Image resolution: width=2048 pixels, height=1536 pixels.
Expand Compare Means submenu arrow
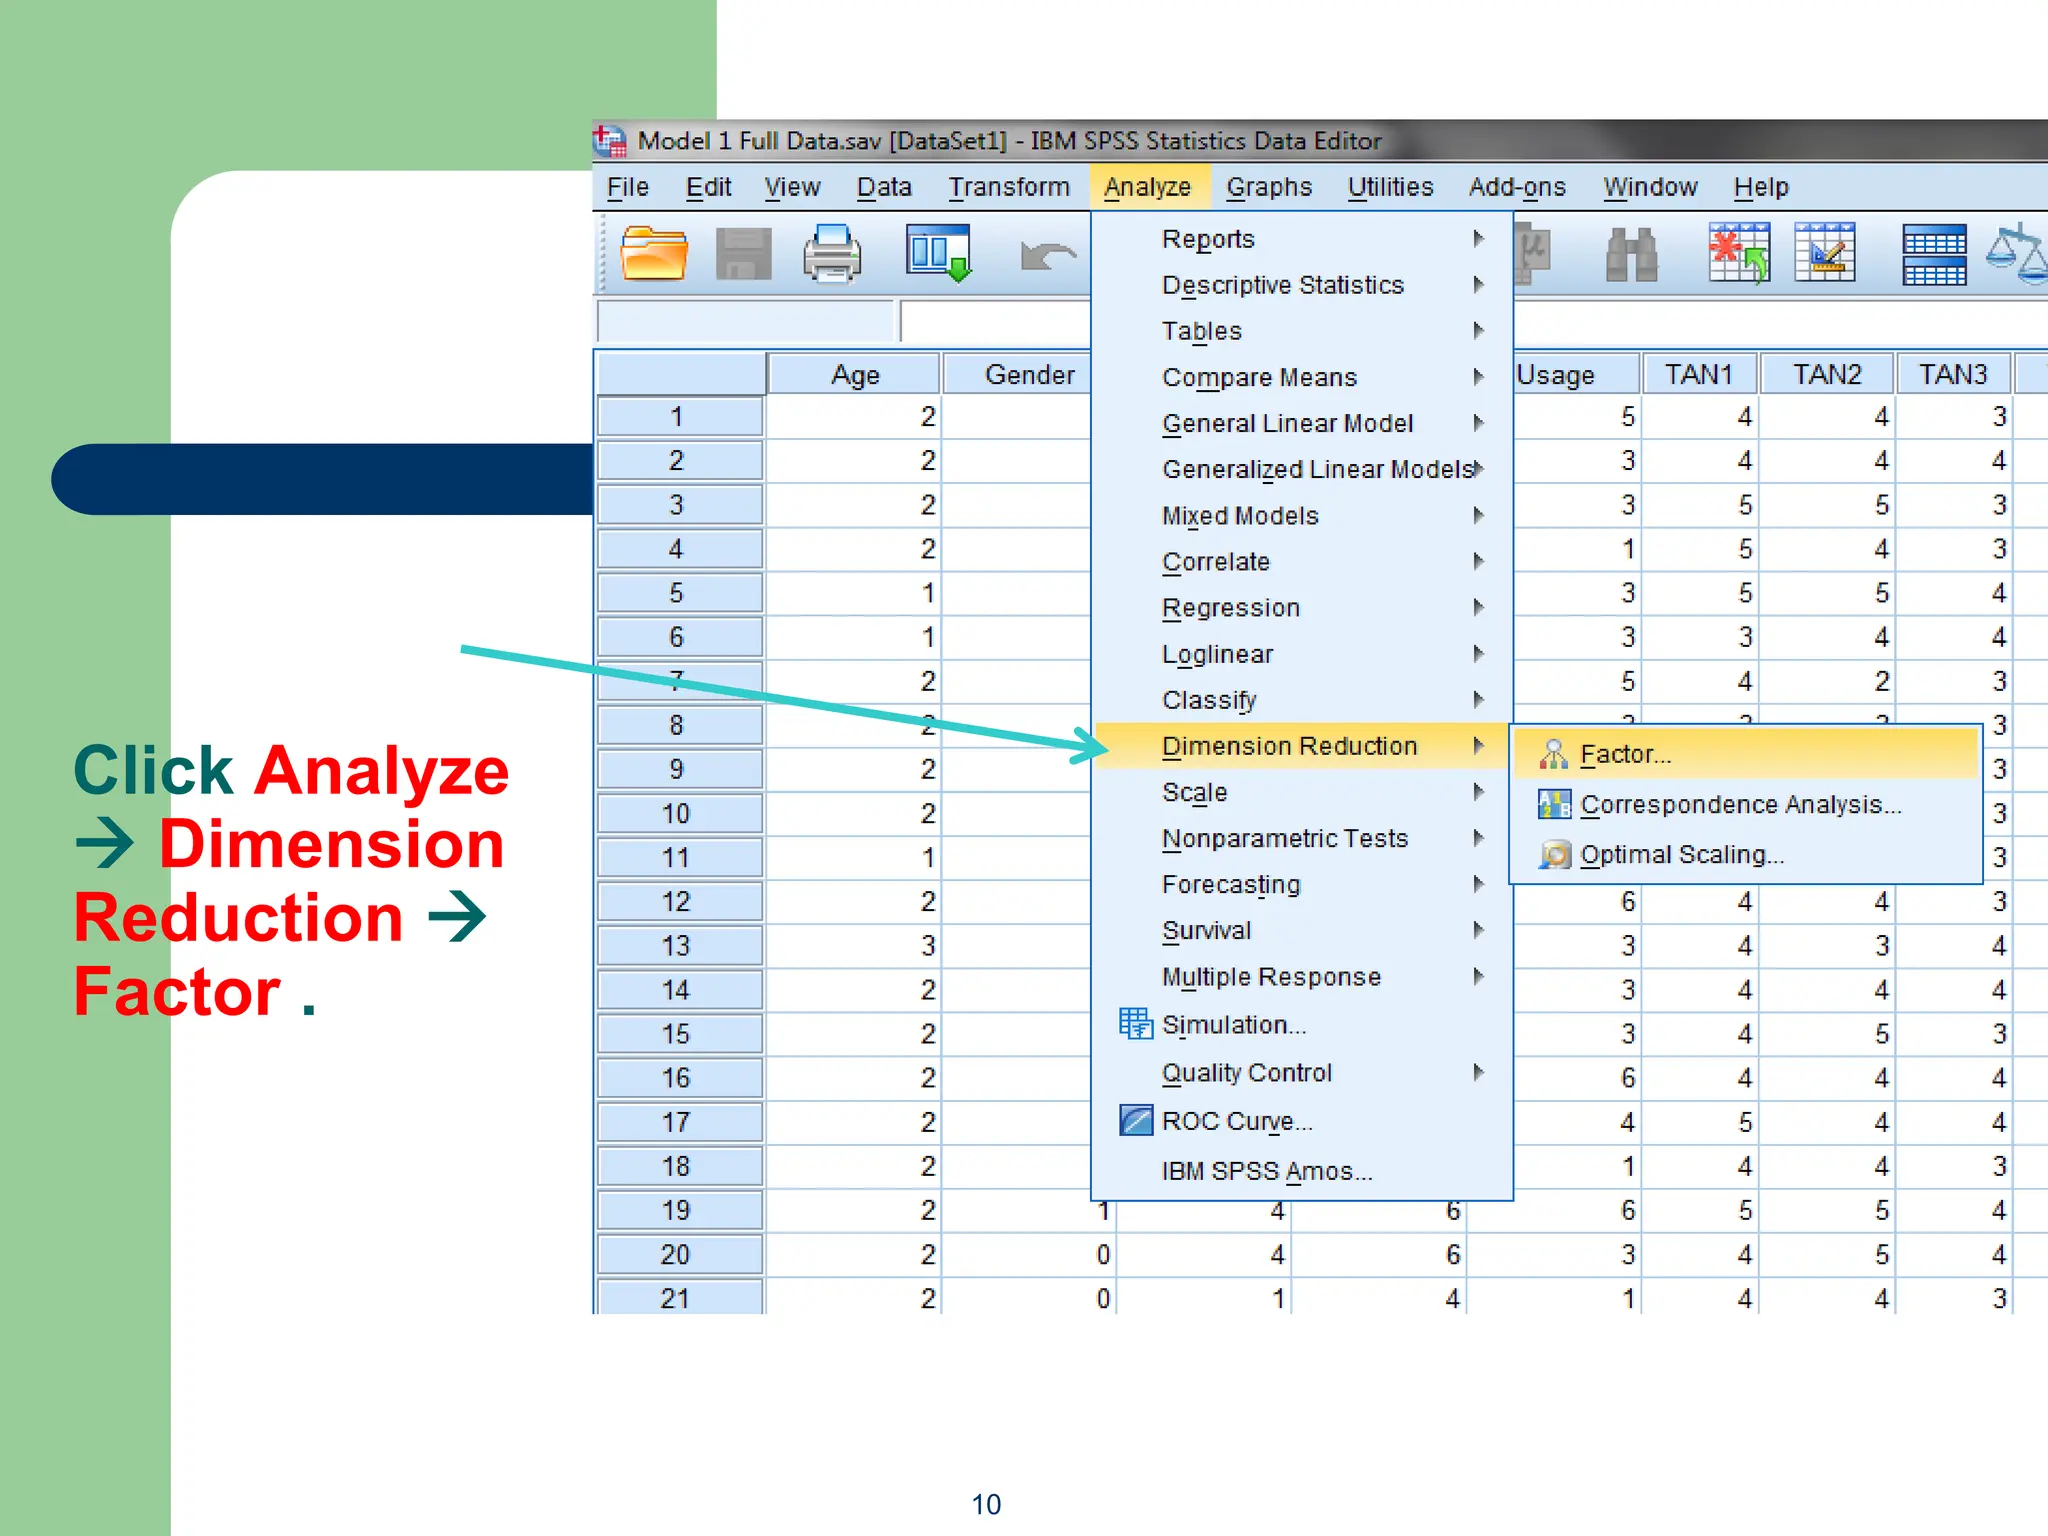pos(1478,376)
